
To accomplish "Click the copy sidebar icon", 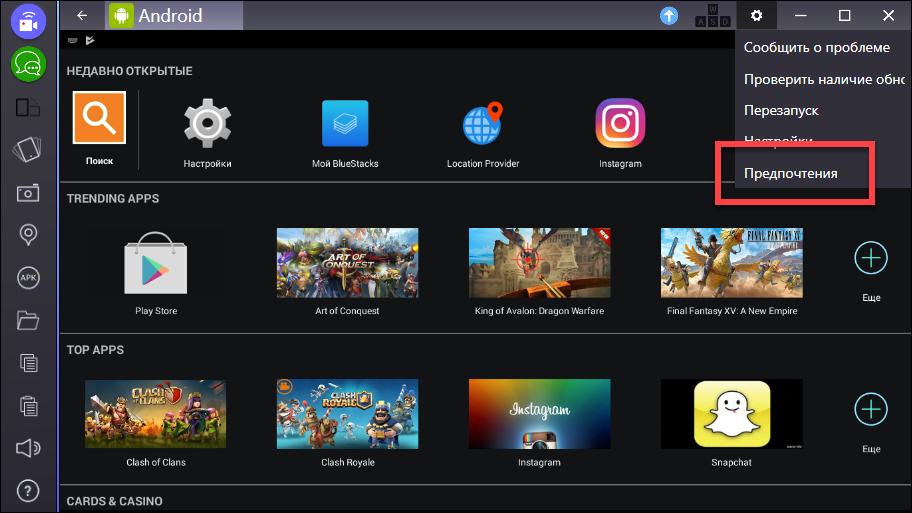I will point(28,363).
